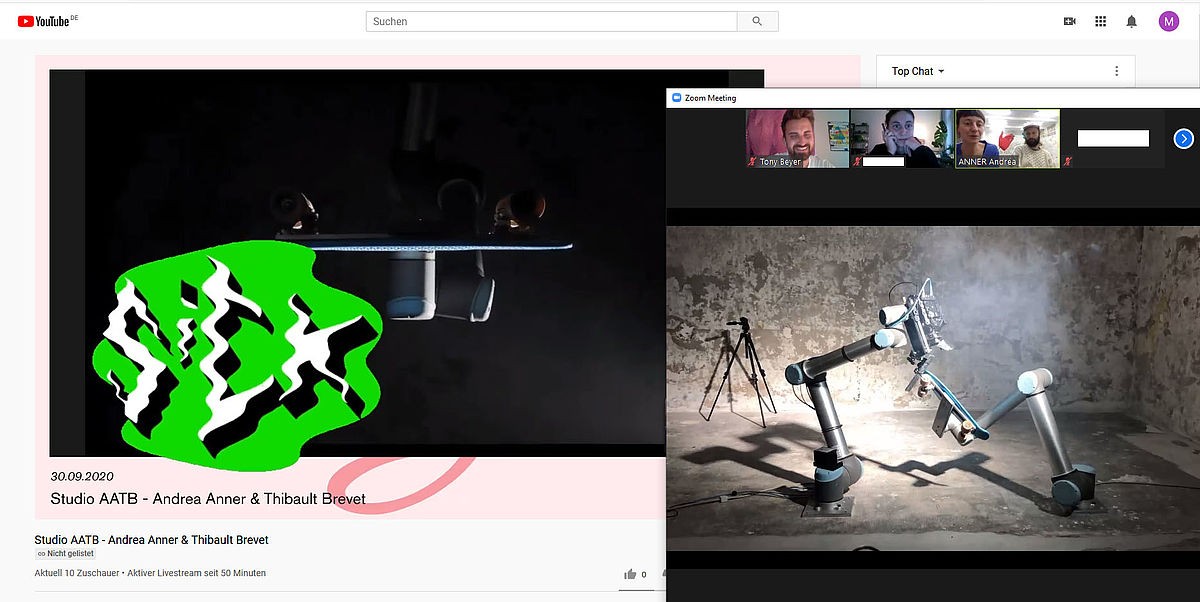Image resolution: width=1200 pixels, height=602 pixels.
Task: Click Tony Beyer's muted microphone icon
Action: [752, 161]
